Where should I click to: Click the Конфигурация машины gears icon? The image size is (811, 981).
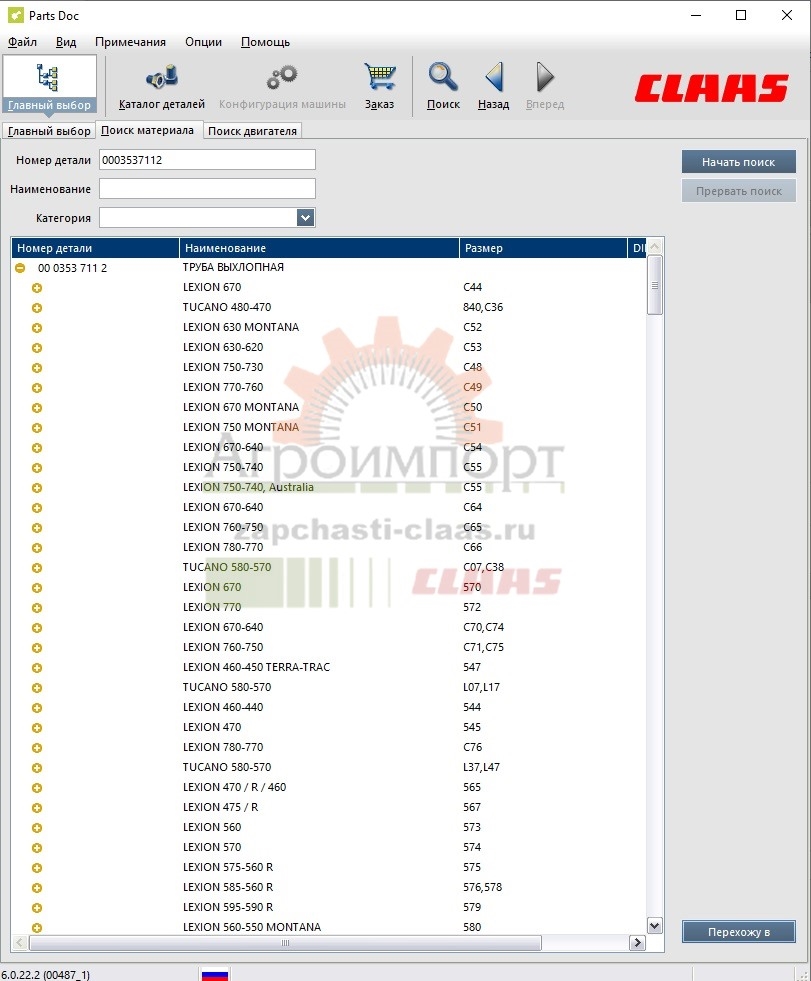point(282,87)
